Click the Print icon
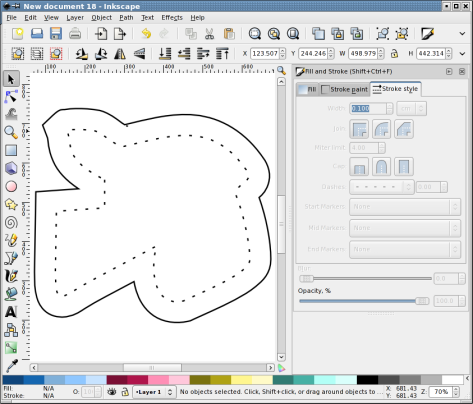This screenshot has height=404, width=473. pyautogui.click(x=75, y=34)
